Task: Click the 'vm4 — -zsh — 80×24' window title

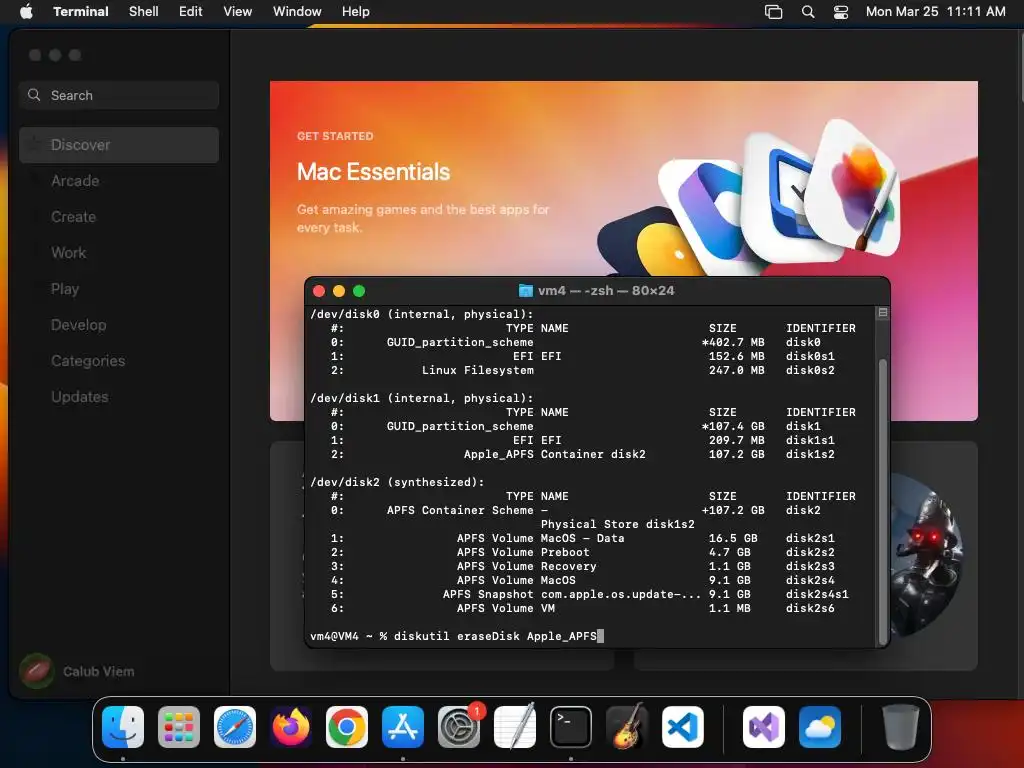Action: click(606, 291)
